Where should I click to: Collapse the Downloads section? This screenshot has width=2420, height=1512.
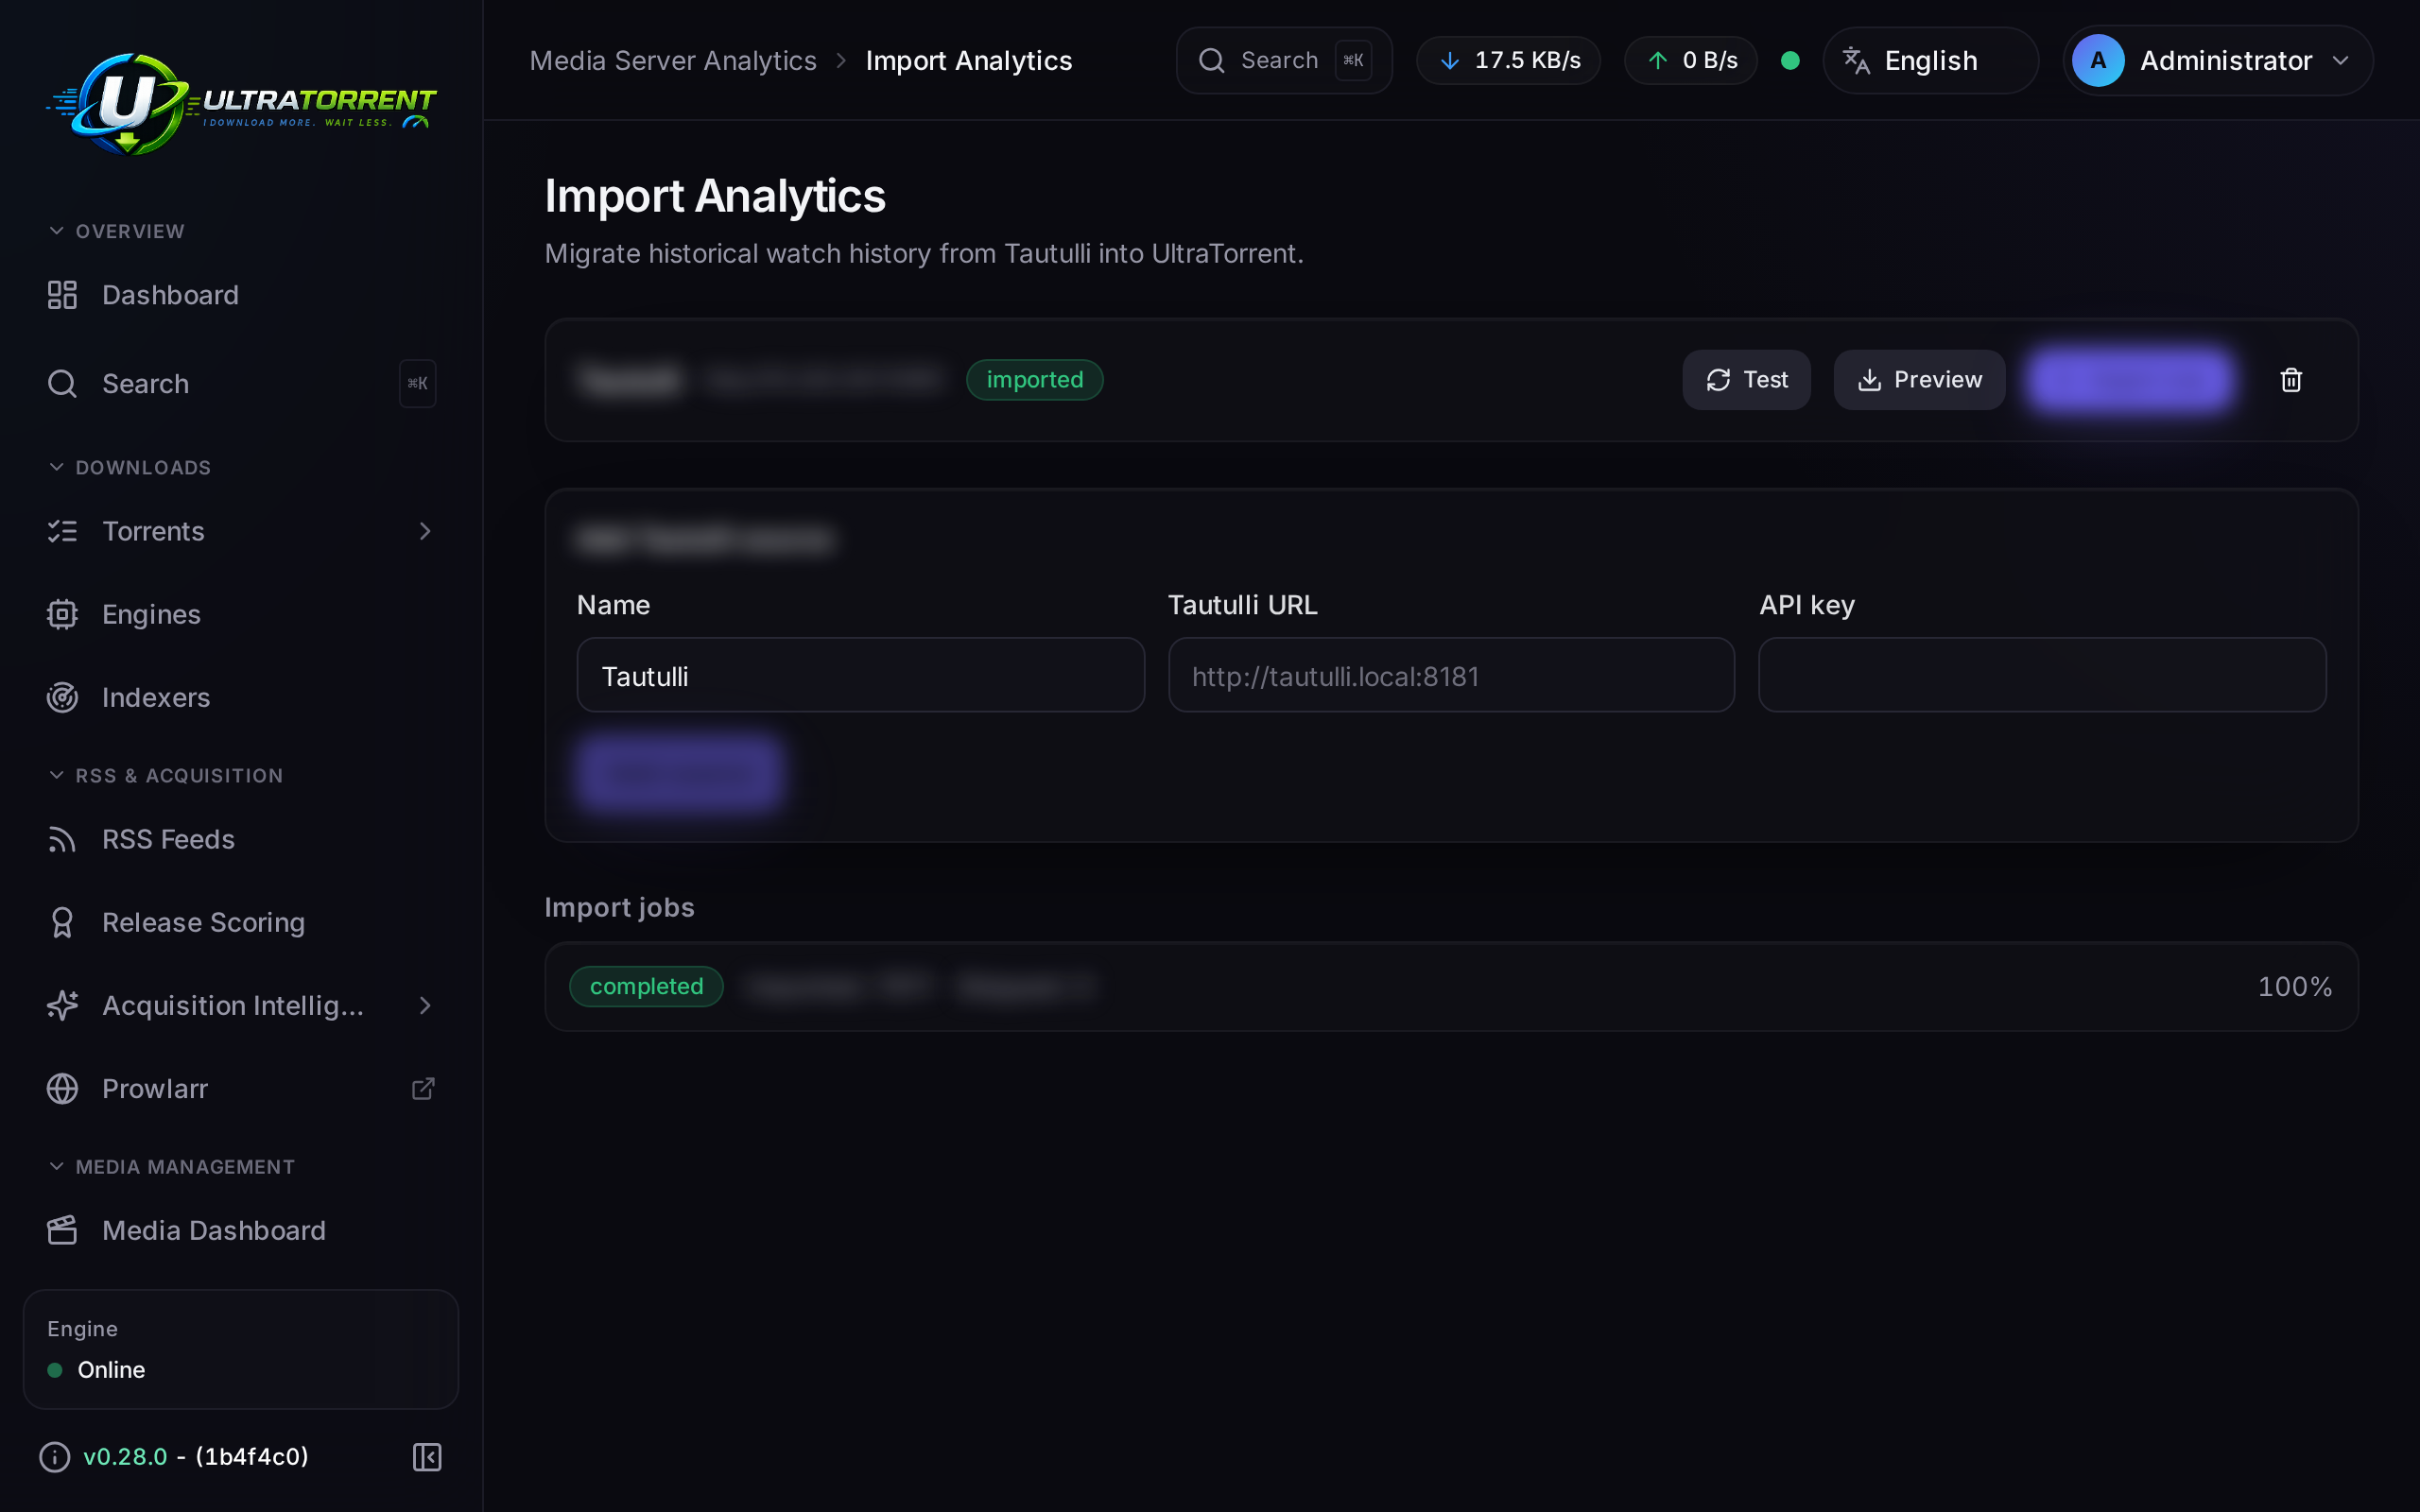130,467
